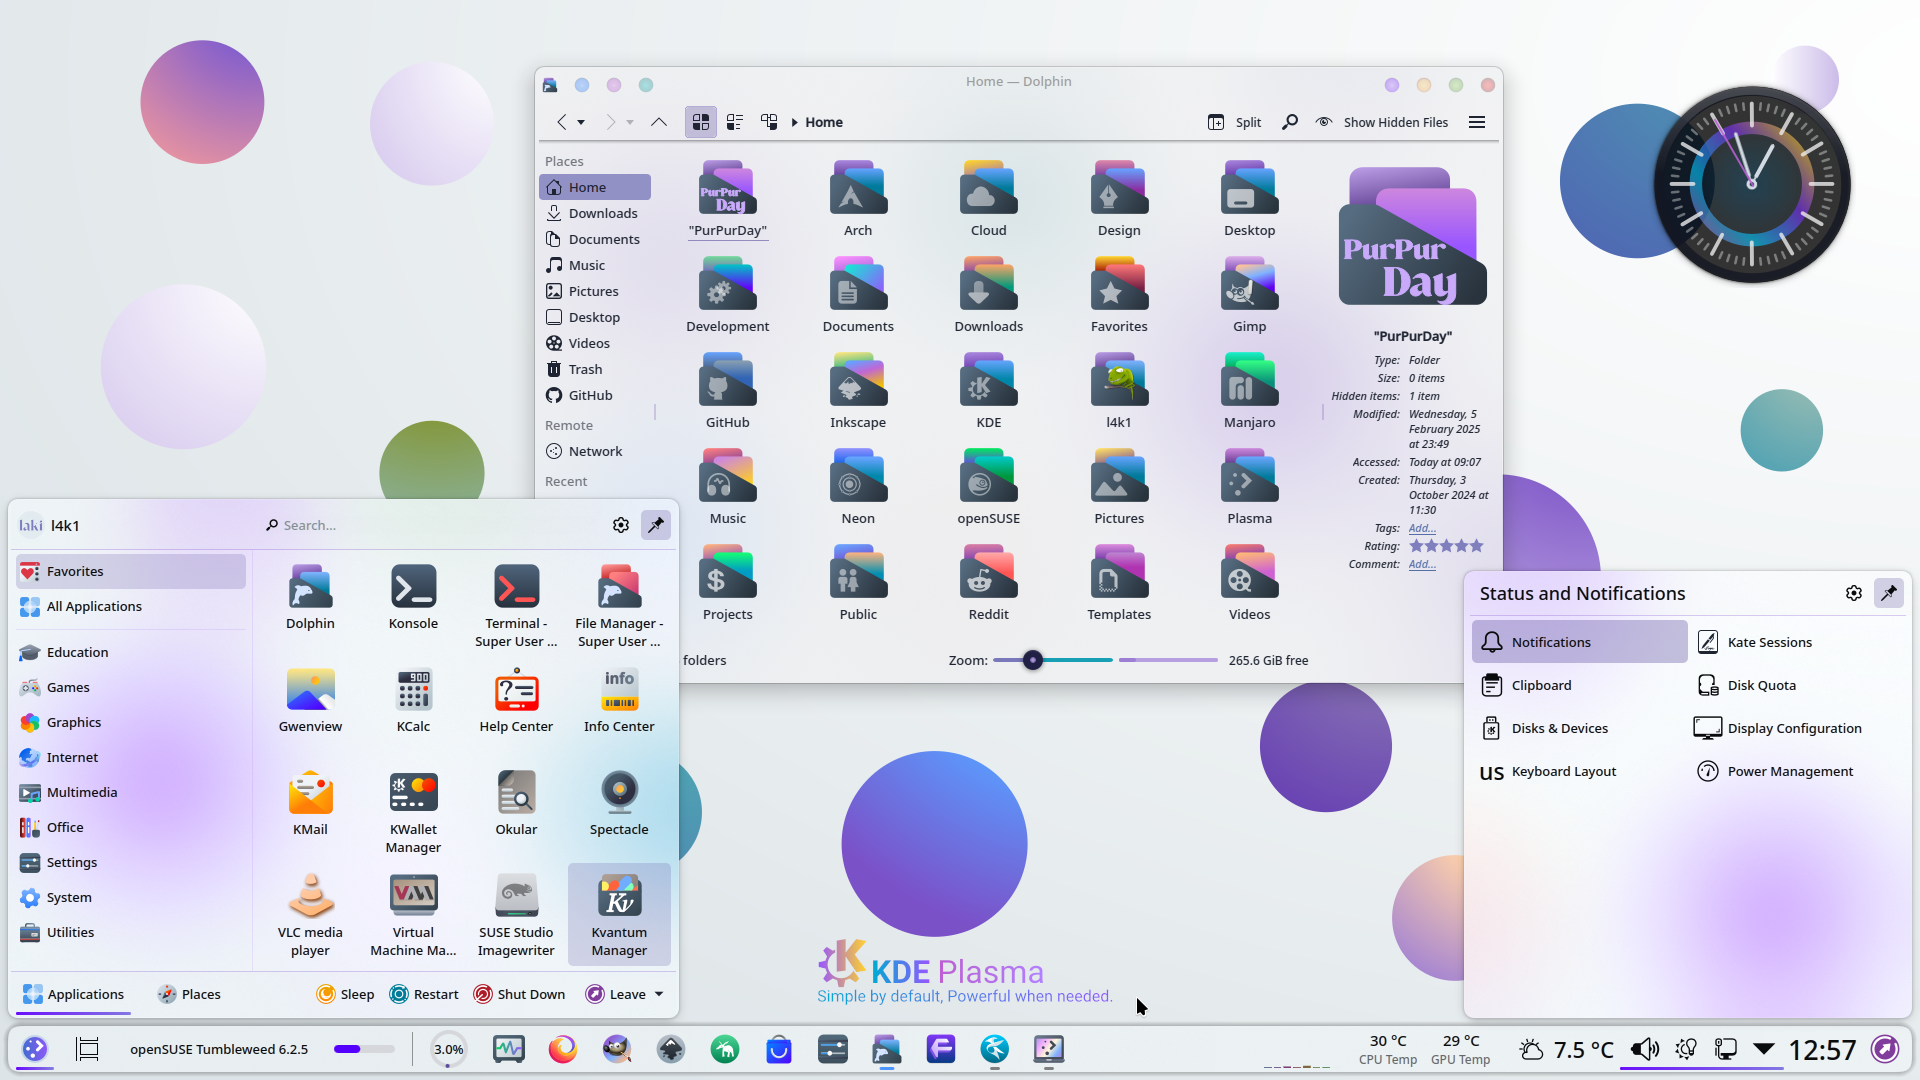Image resolution: width=1920 pixels, height=1080 pixels.
Task: Click the free space bar in Dolphin
Action: 1168,660
